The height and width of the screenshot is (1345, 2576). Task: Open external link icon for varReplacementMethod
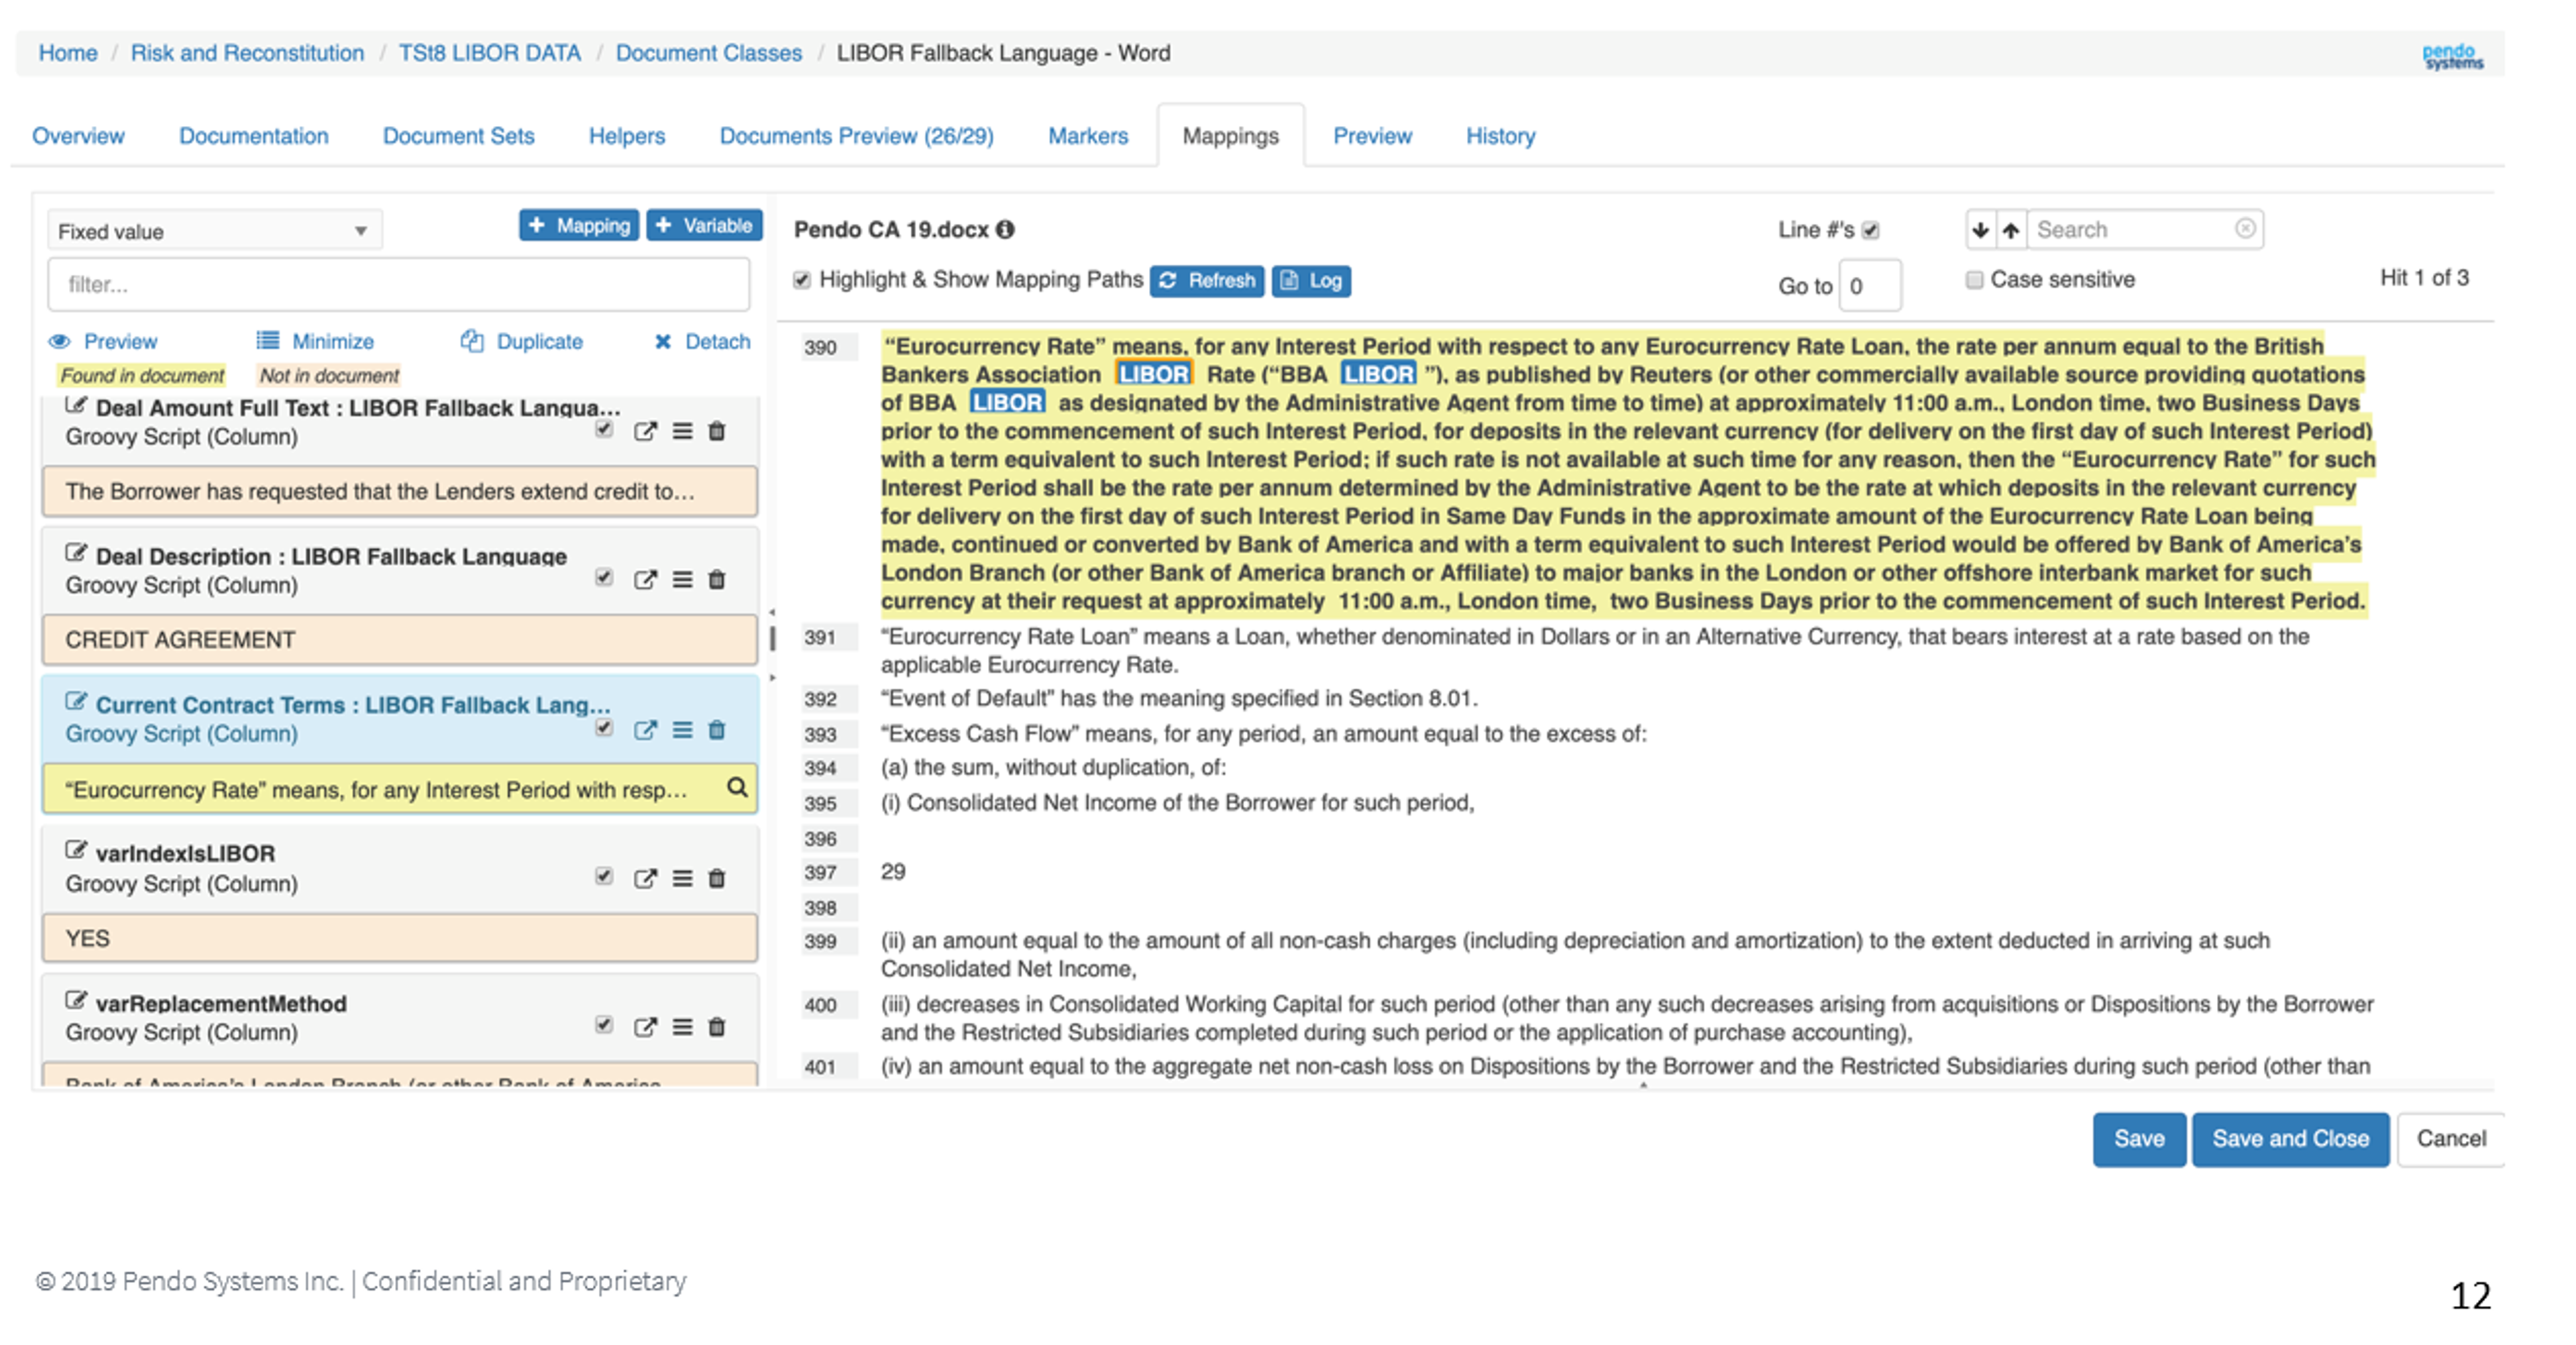point(645,1027)
